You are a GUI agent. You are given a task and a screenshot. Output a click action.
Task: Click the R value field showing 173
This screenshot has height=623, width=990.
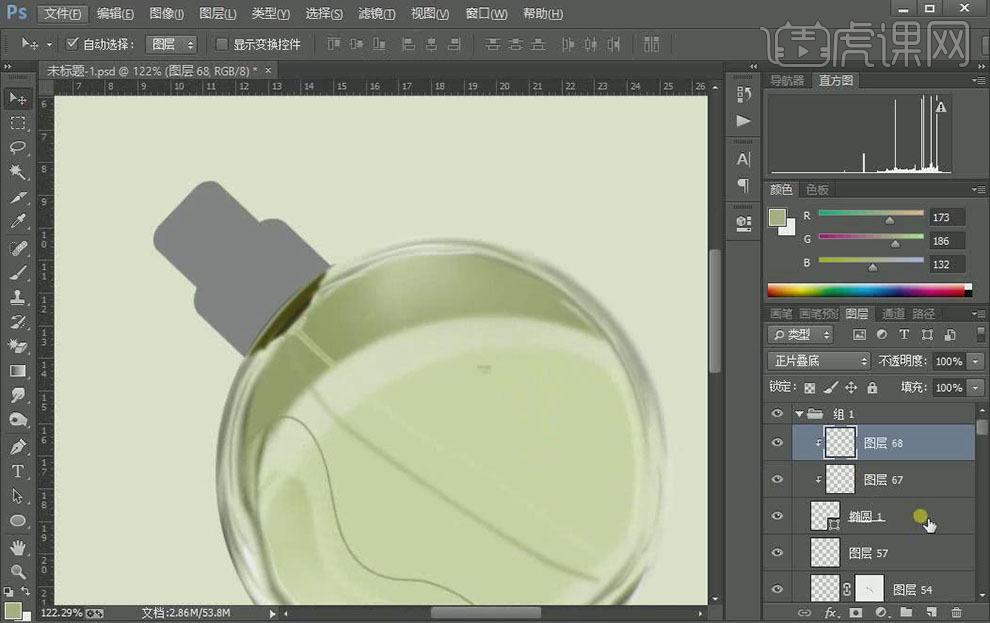[x=945, y=217]
